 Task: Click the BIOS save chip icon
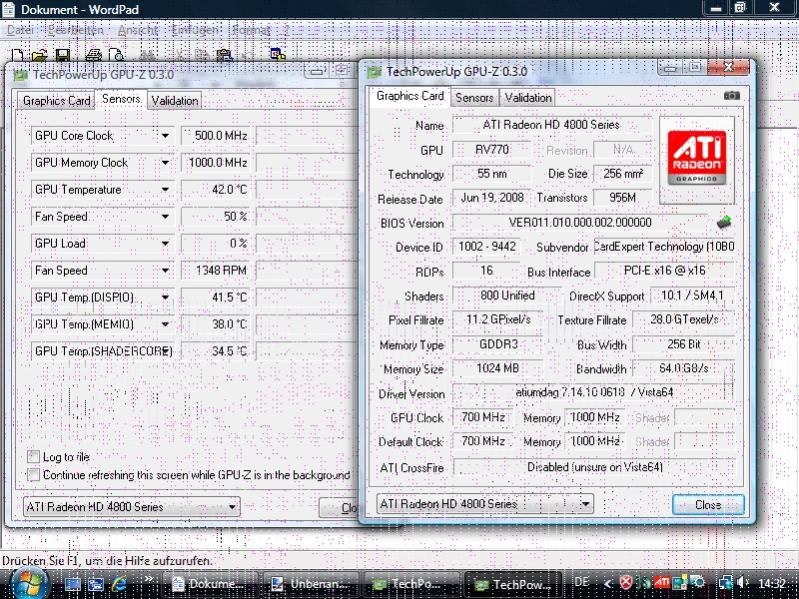pos(724,222)
